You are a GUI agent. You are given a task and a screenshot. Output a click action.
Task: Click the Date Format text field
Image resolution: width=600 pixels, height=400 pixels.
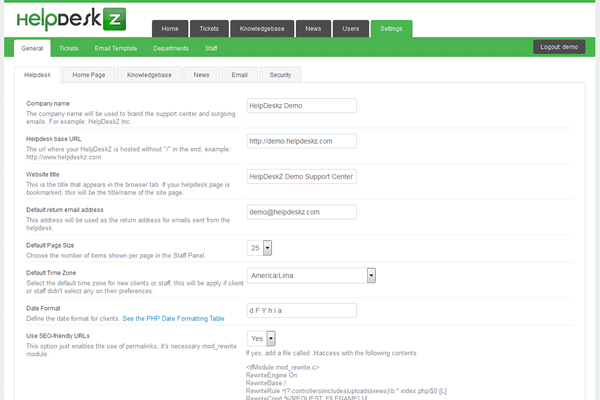[301, 310]
